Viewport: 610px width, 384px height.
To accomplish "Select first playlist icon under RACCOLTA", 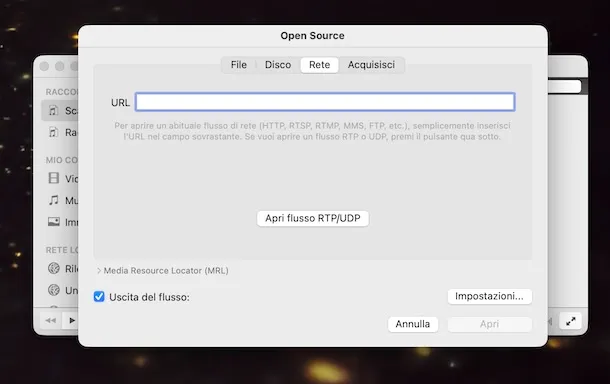I will click(x=54, y=111).
